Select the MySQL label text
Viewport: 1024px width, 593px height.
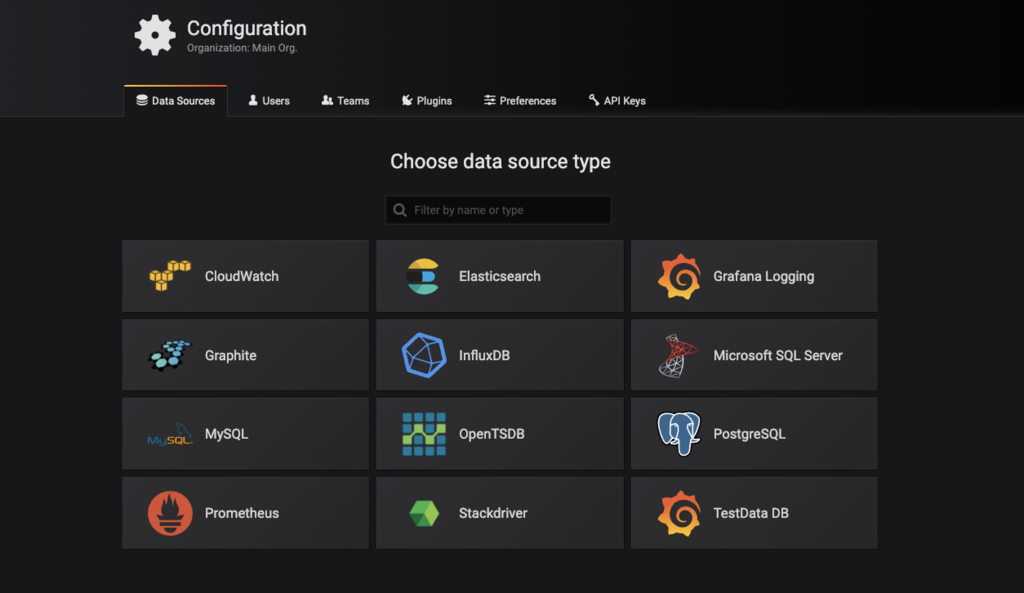pos(226,434)
